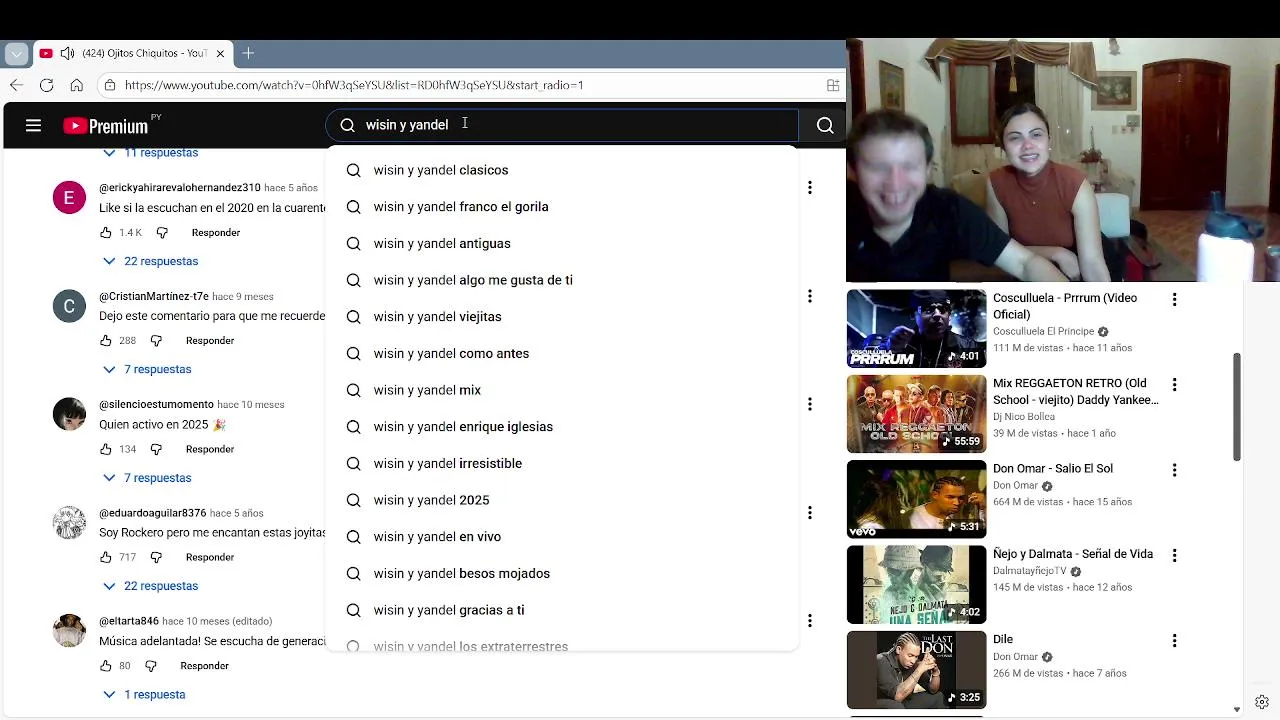1280x720 pixels.
Task: Dislike the @silencioestumomento comment
Action: pos(156,449)
